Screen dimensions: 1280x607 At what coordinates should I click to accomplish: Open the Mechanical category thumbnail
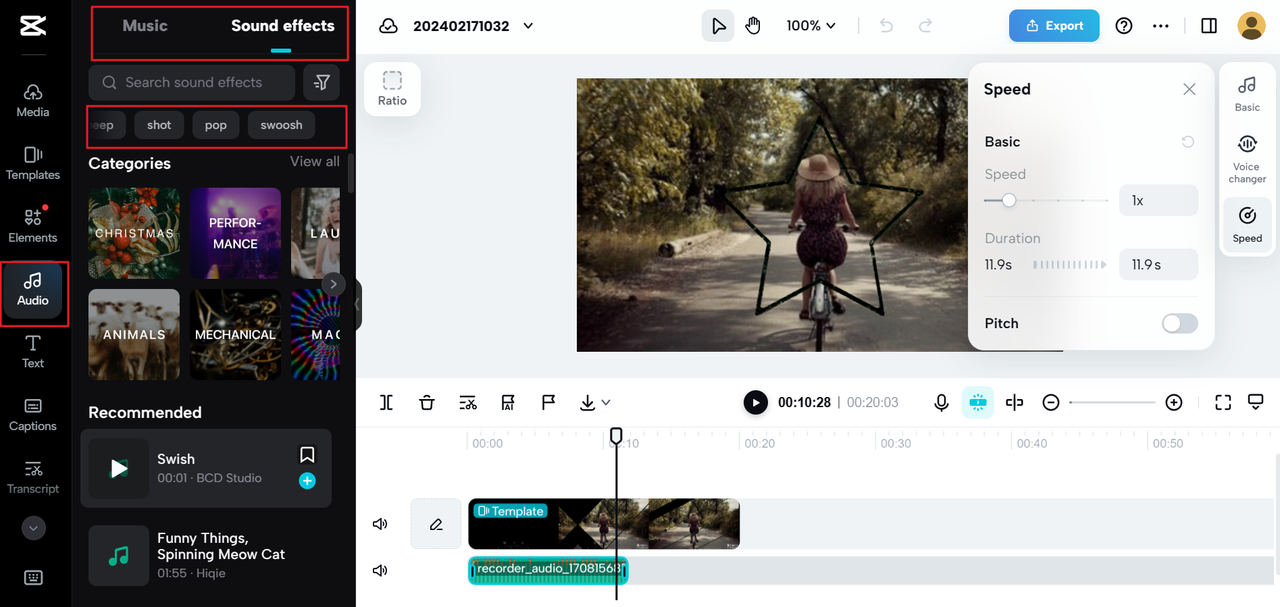235,335
